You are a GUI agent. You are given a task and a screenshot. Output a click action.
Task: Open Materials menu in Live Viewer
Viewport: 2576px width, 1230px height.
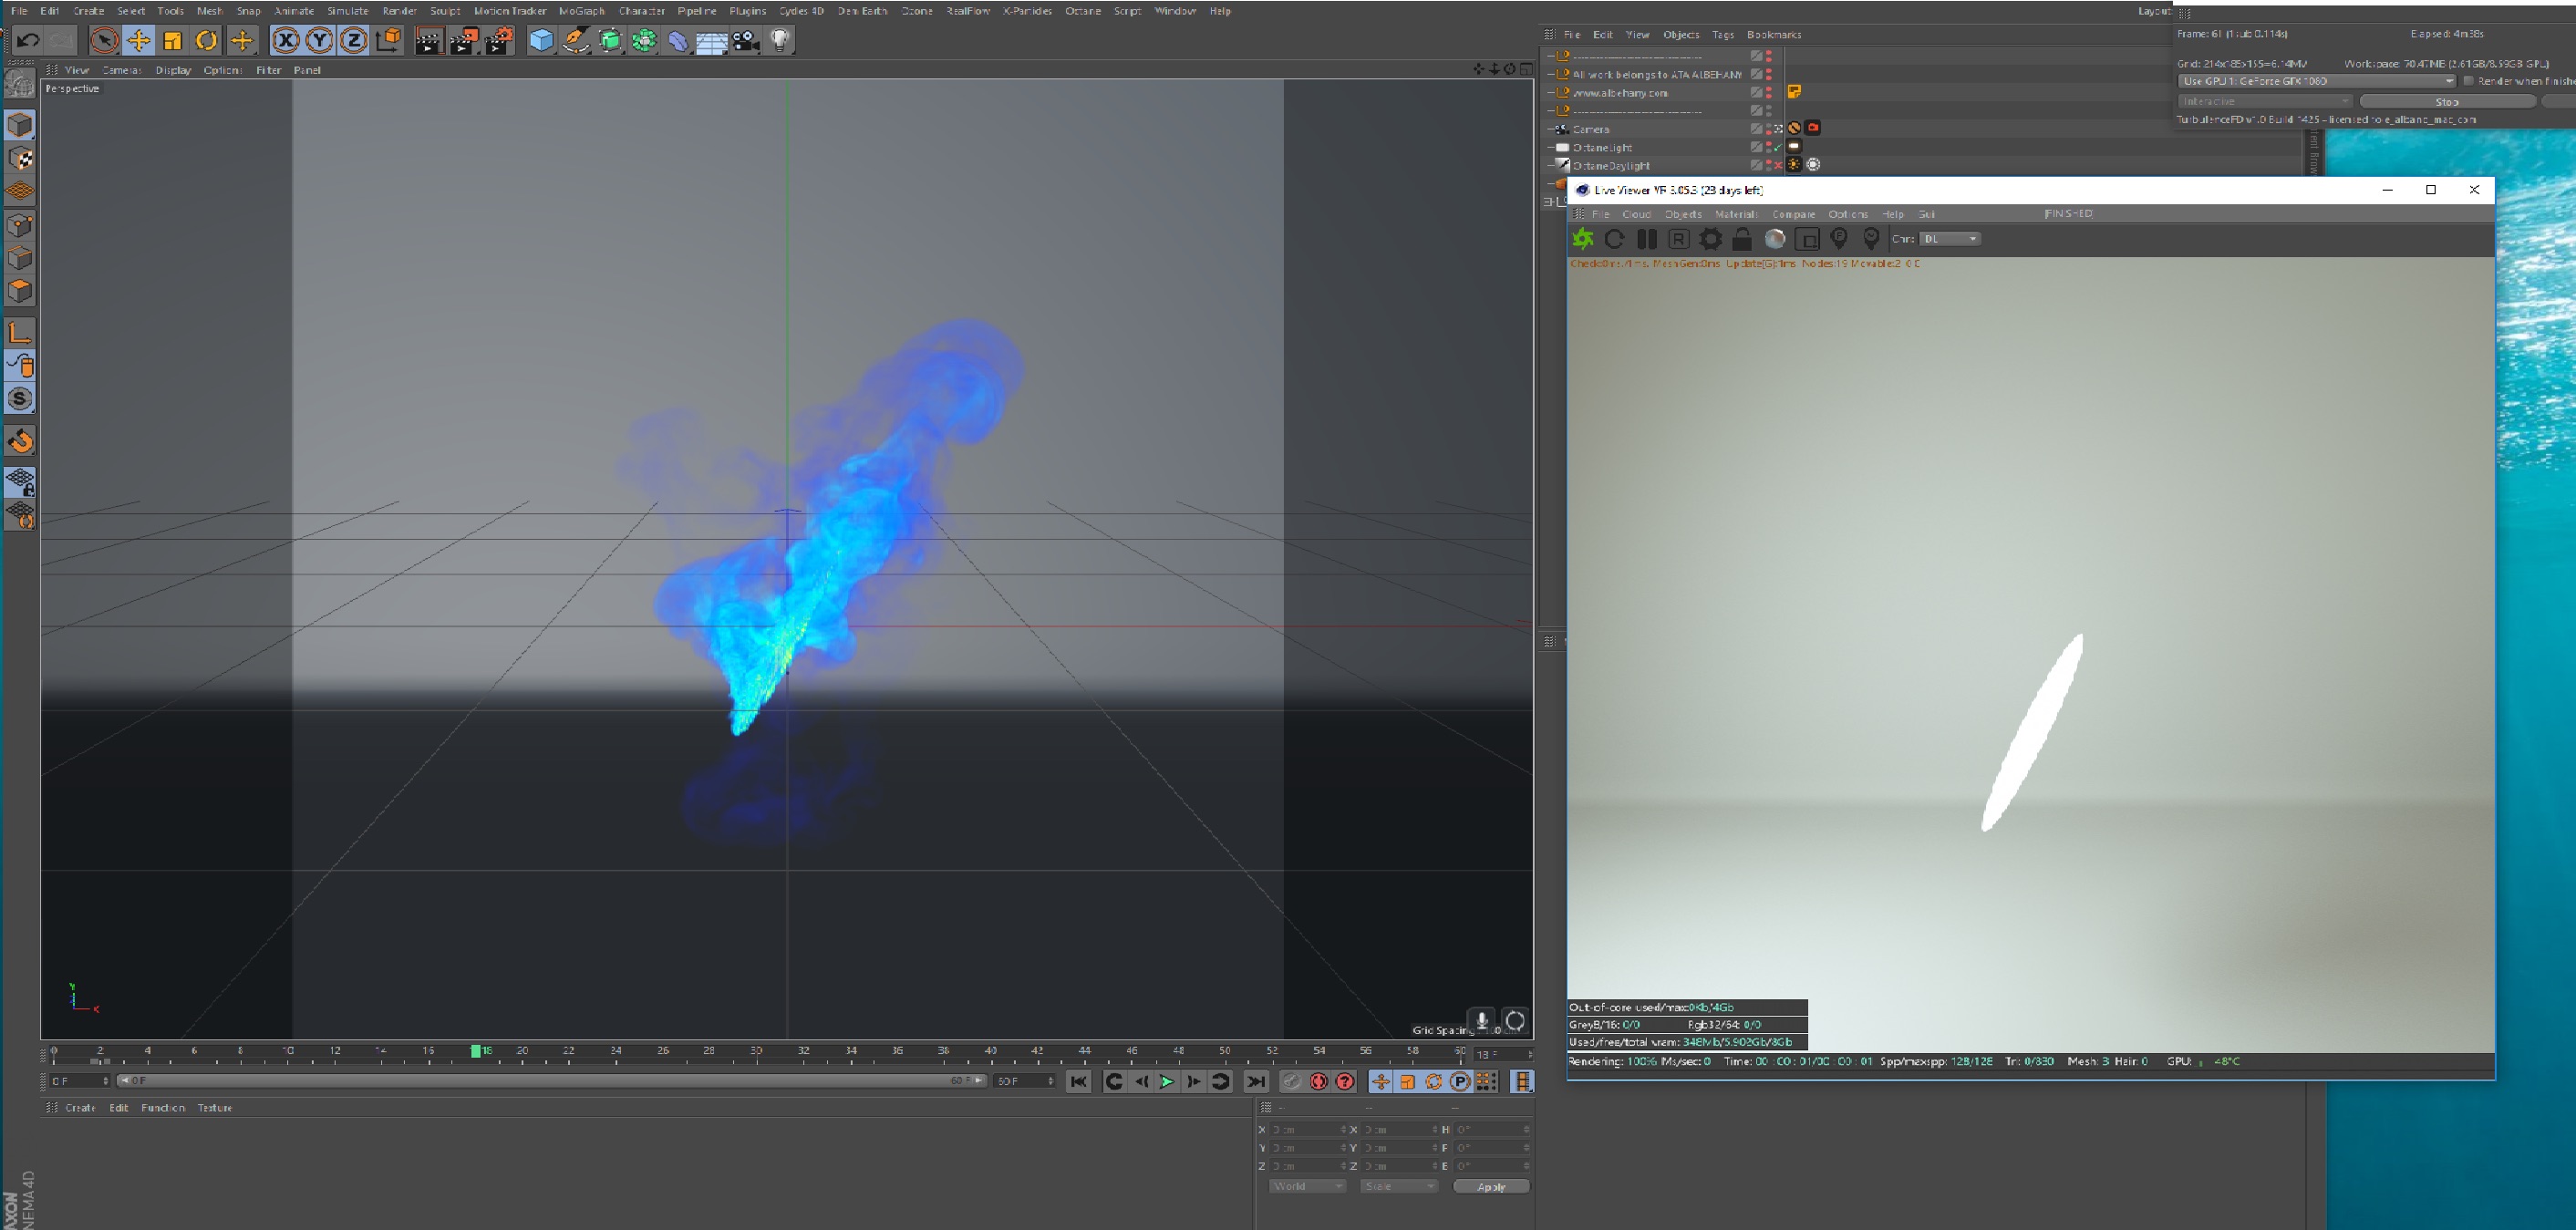(x=1736, y=214)
